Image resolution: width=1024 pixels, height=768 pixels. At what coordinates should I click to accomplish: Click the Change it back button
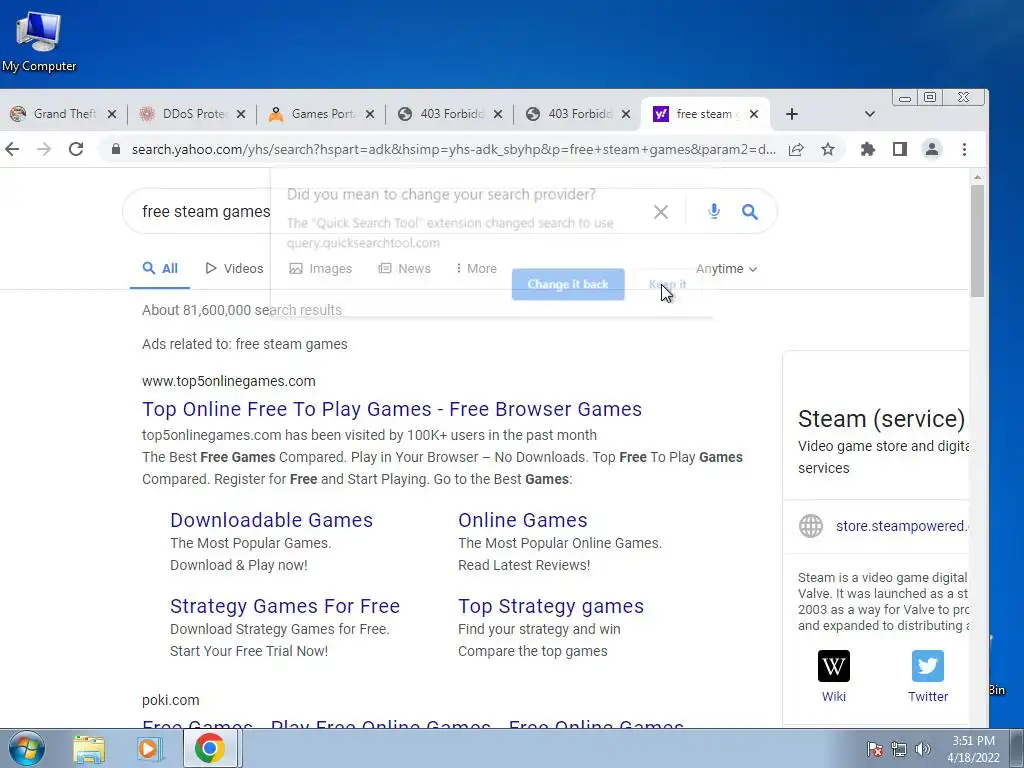click(568, 284)
